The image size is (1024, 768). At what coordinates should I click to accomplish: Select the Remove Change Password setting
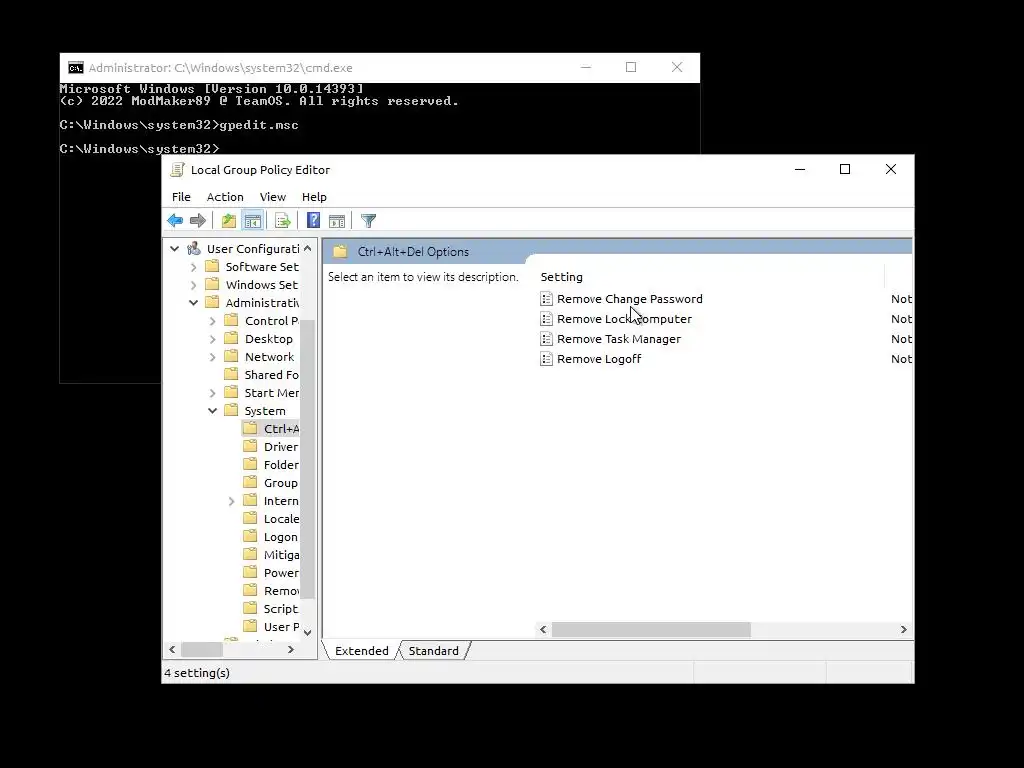630,299
